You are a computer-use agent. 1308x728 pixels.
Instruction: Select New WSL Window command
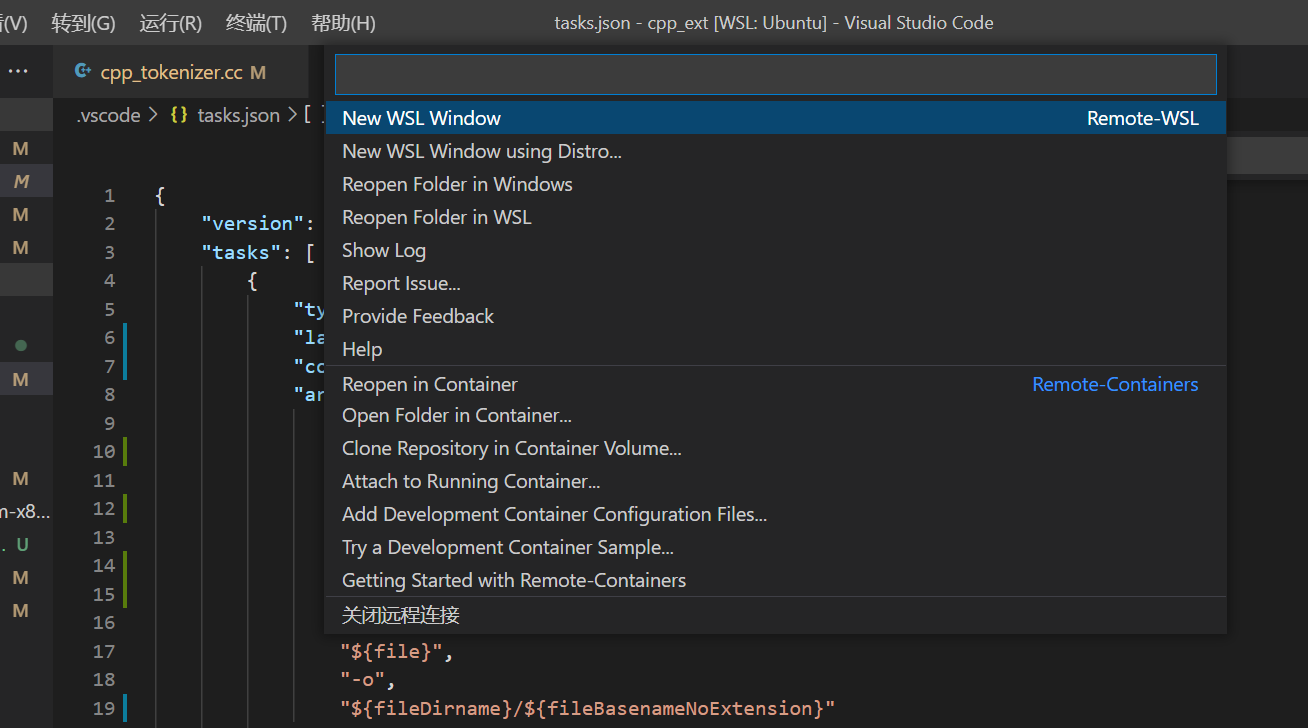[x=421, y=118]
